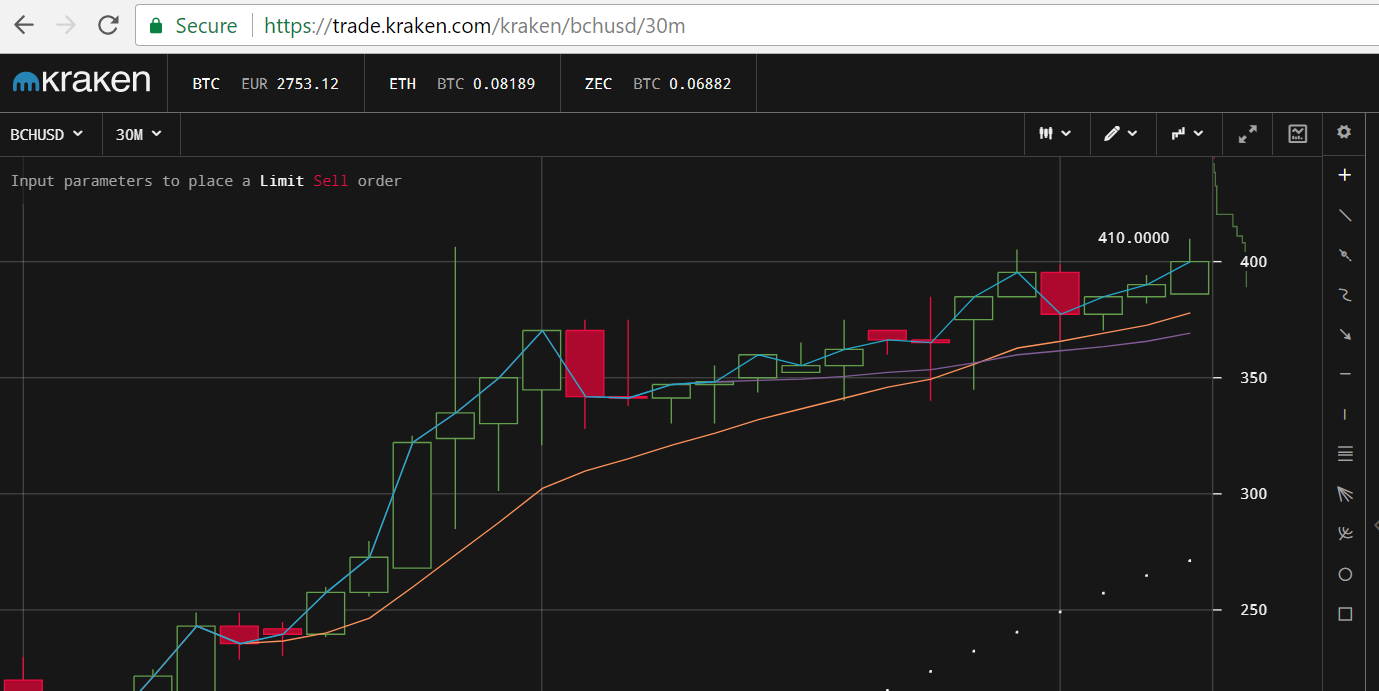Open the candlestick chart type dropdown
The image size is (1379, 691).
pyautogui.click(x=1055, y=134)
